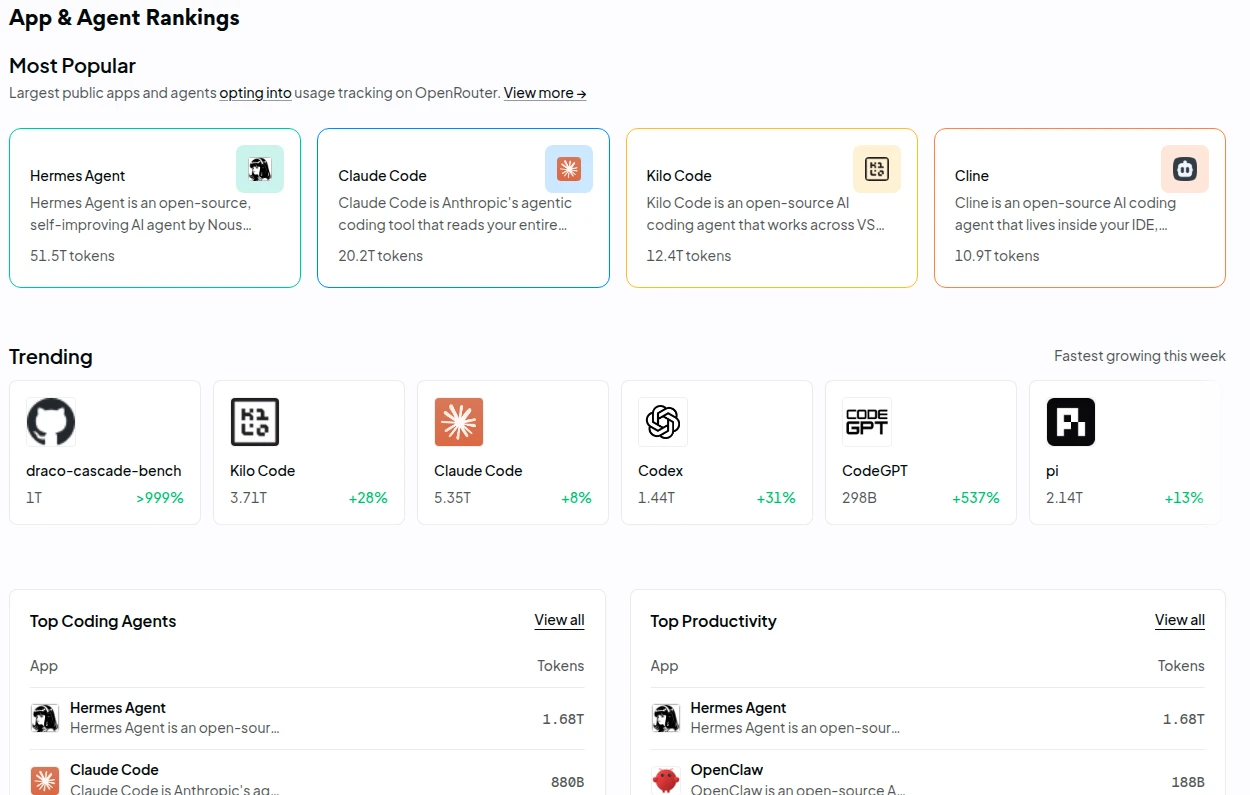Click the Hermes Agent icon in Most Popular card
The image size is (1250, 795).
pos(260,169)
